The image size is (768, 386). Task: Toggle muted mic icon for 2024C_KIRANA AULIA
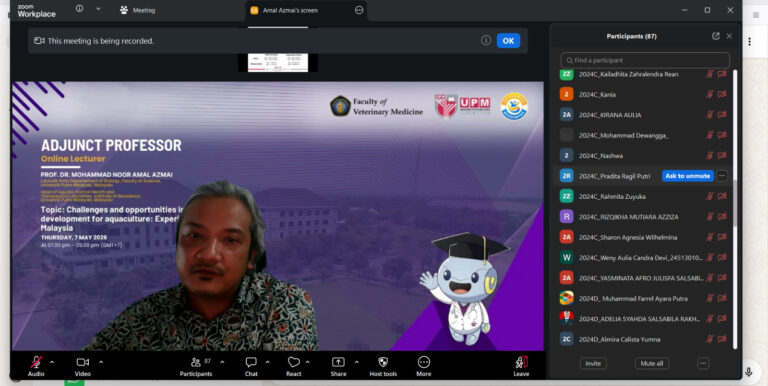710,115
